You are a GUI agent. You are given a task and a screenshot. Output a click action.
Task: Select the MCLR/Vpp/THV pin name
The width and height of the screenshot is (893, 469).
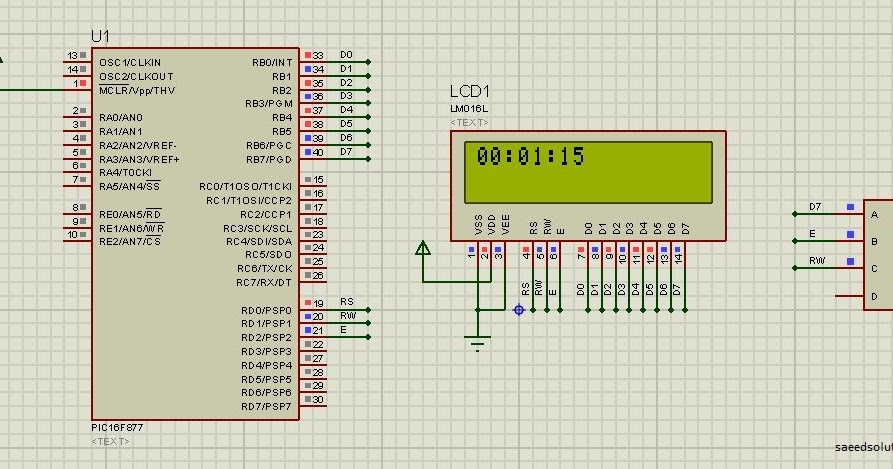(137, 90)
